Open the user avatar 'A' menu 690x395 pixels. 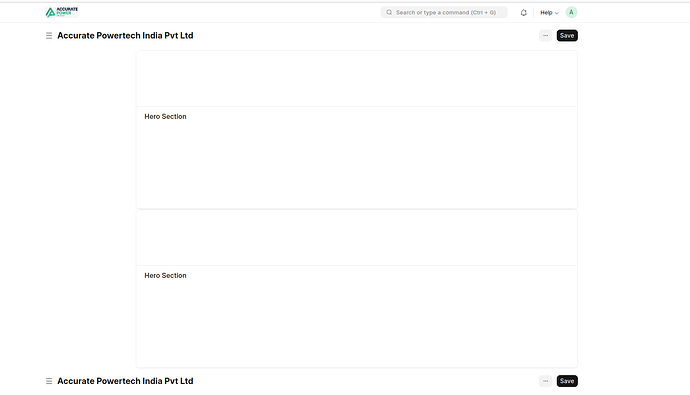(571, 12)
